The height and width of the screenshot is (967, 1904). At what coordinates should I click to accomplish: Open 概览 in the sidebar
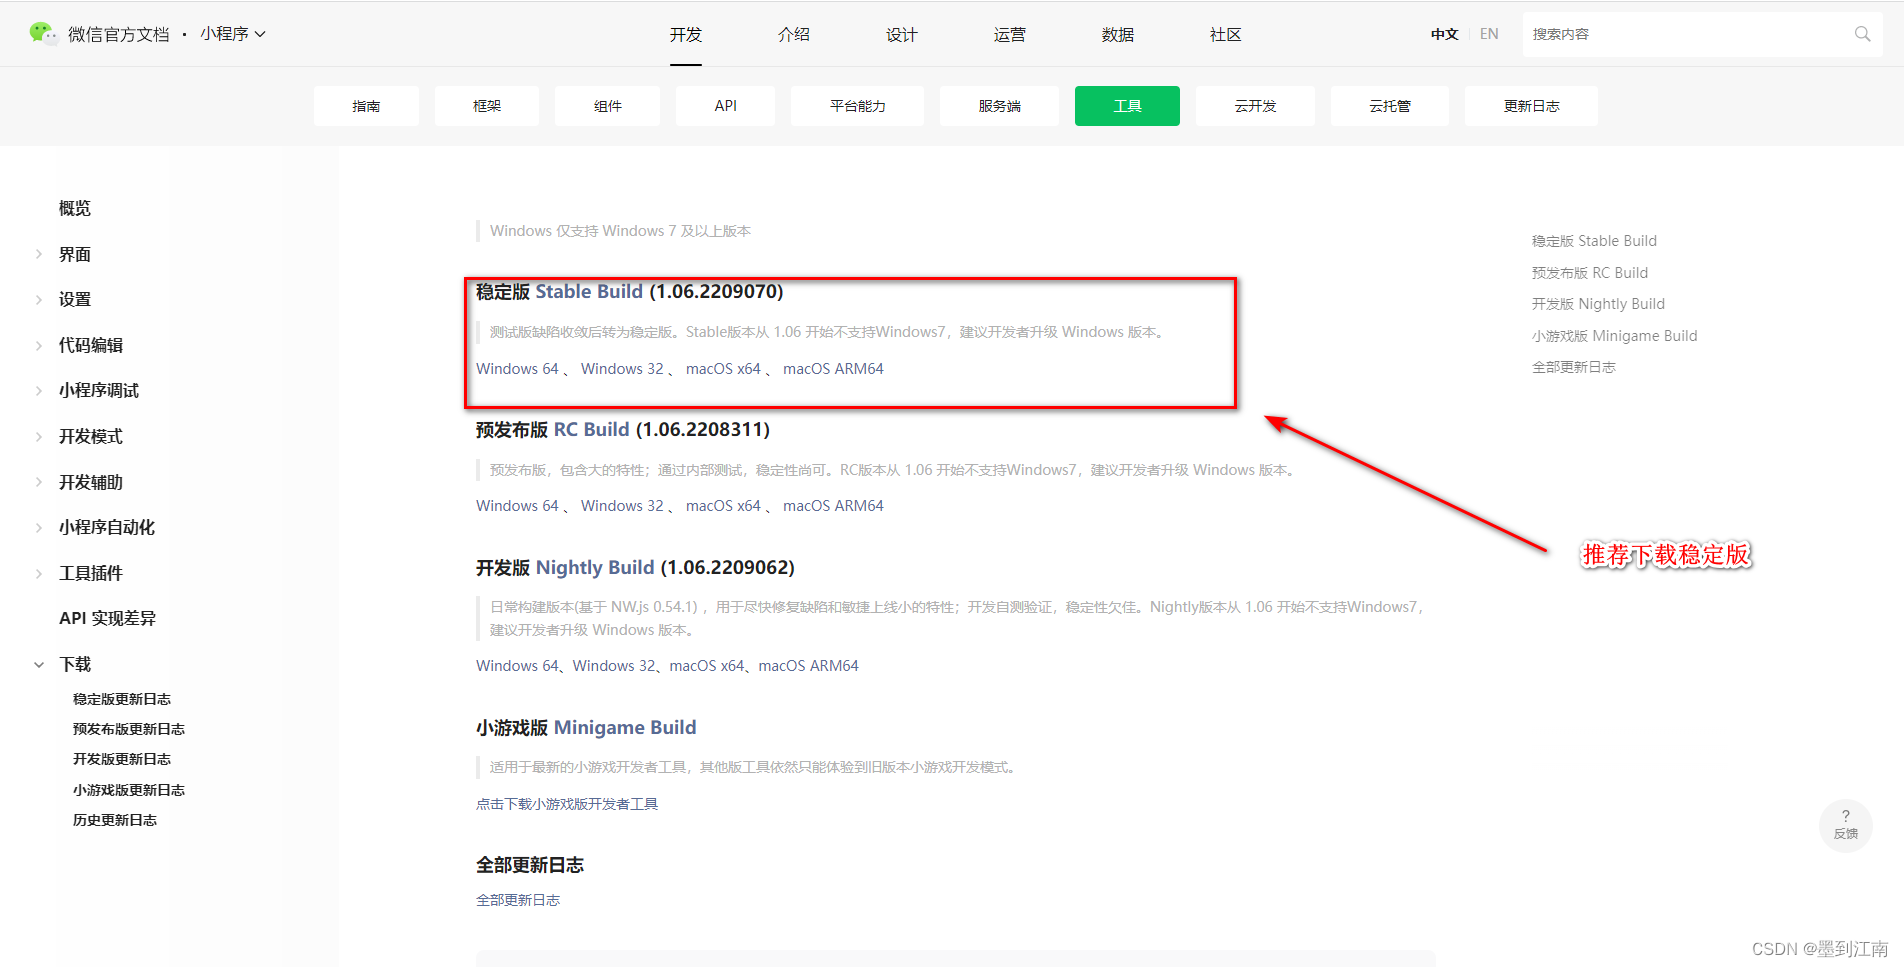click(x=75, y=208)
